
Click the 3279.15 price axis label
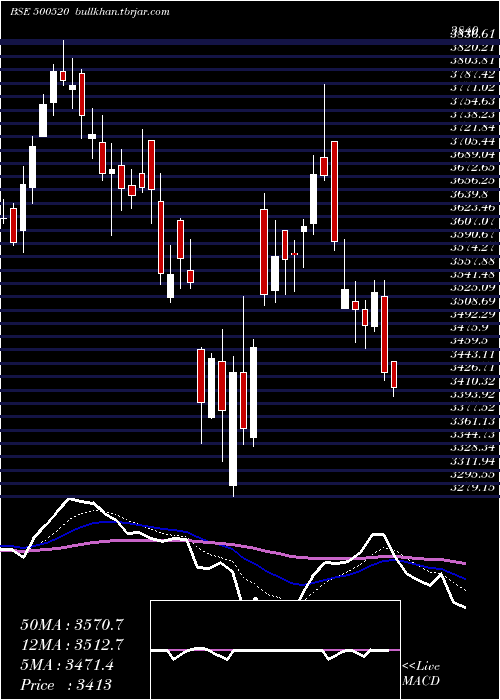(472, 488)
